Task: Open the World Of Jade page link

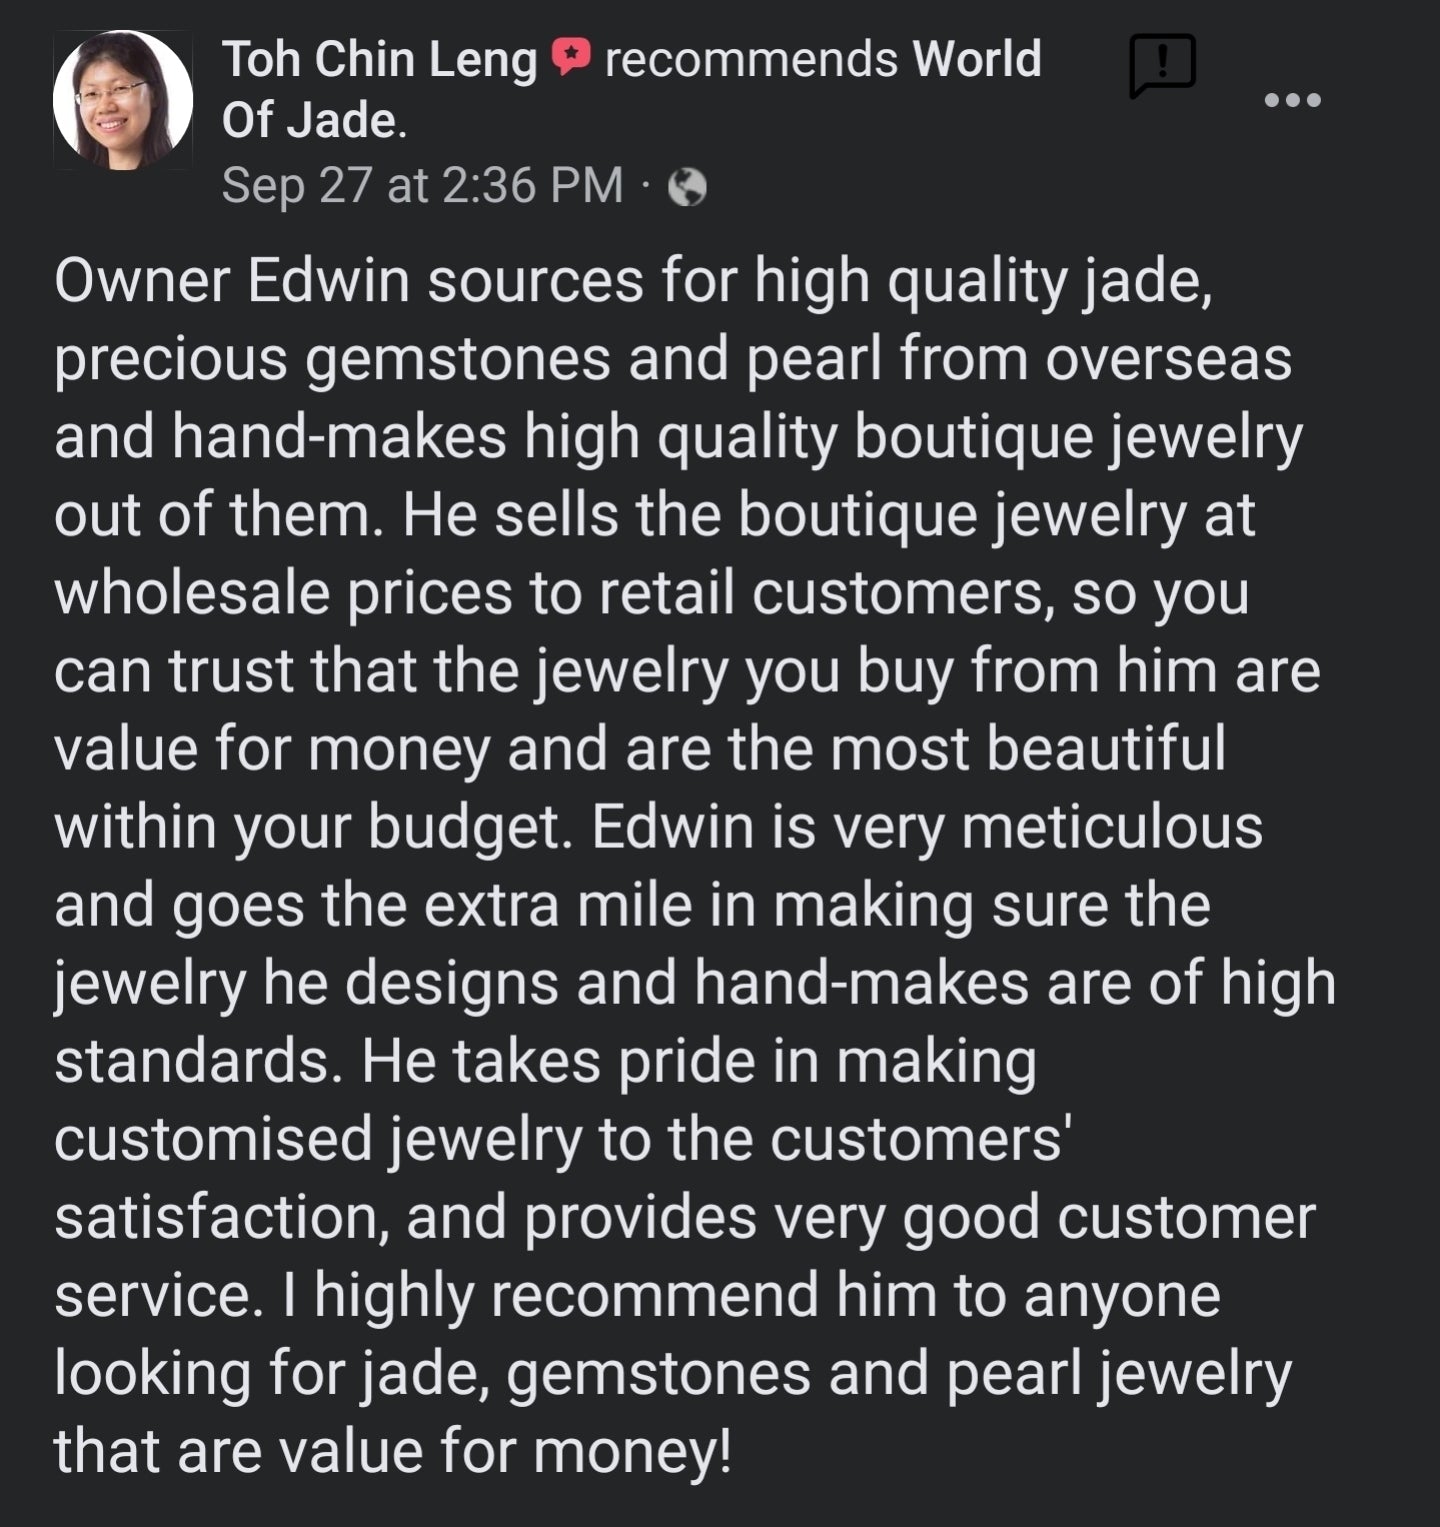Action: (976, 60)
